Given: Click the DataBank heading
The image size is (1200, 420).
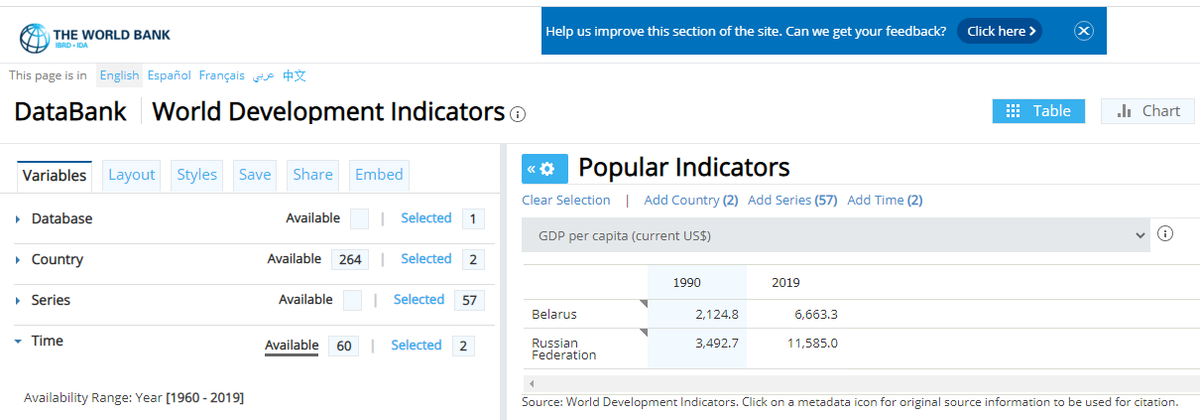Looking at the screenshot, I should (x=71, y=112).
